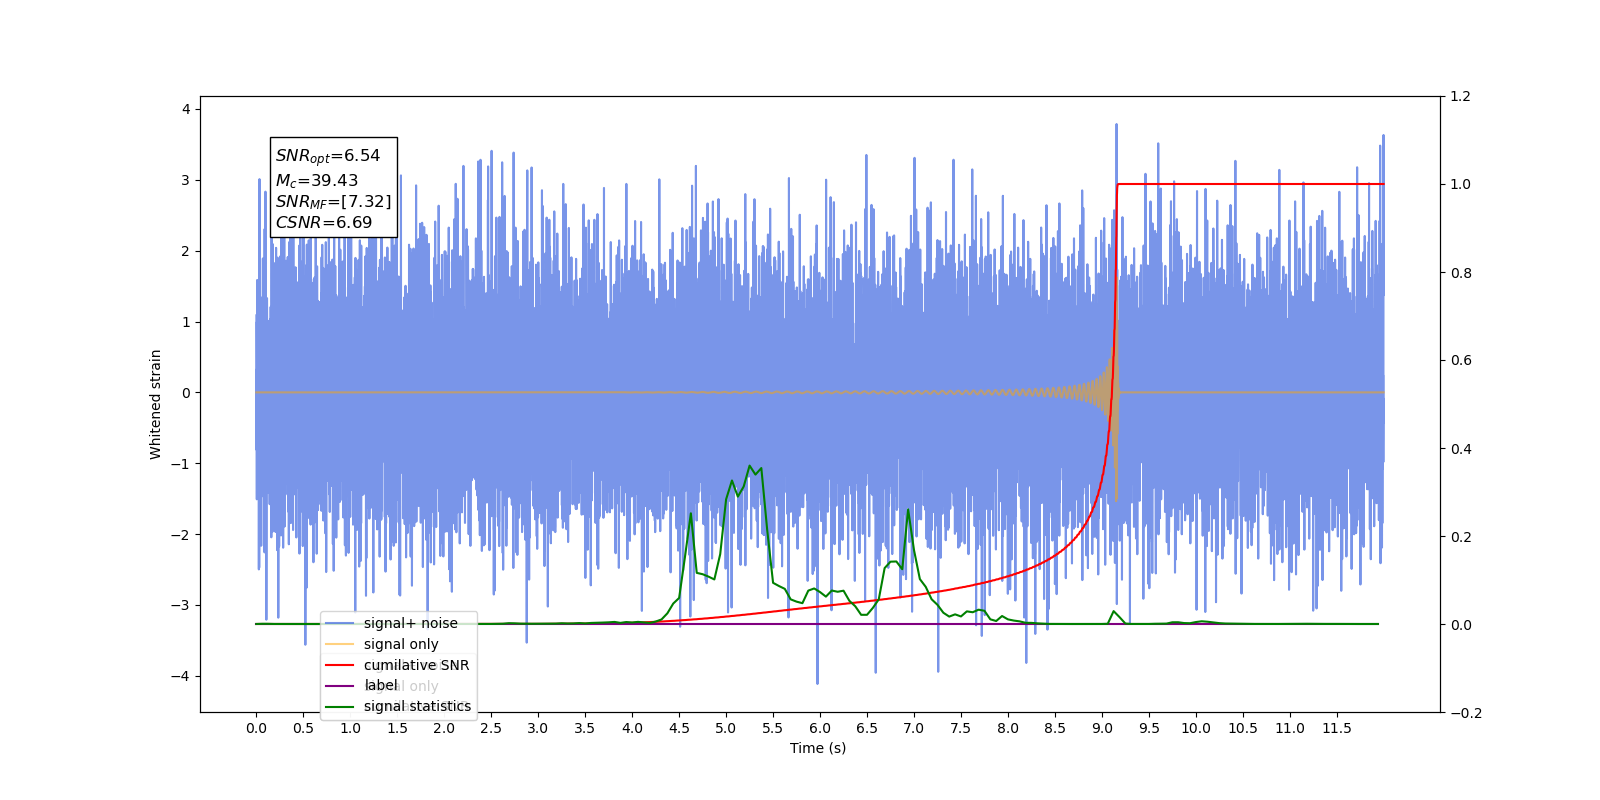Click the 'label' legend entry
Image resolution: width=1600 pixels, height=800 pixels.
381,685
